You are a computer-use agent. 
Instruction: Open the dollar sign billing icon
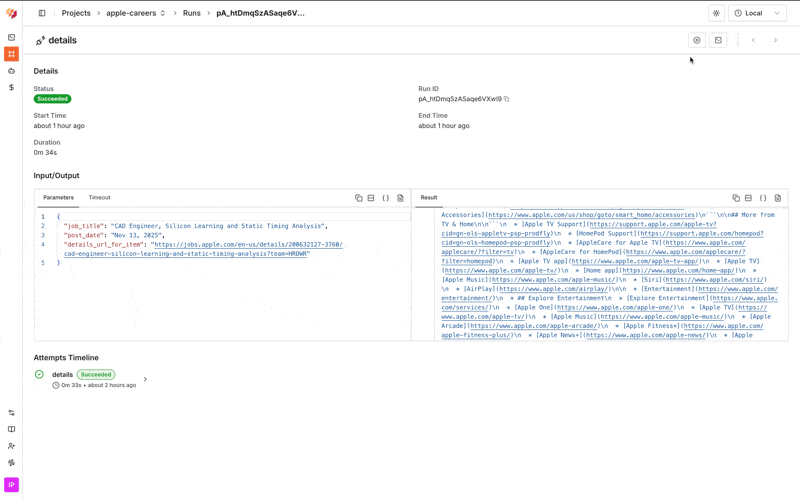(x=11, y=87)
